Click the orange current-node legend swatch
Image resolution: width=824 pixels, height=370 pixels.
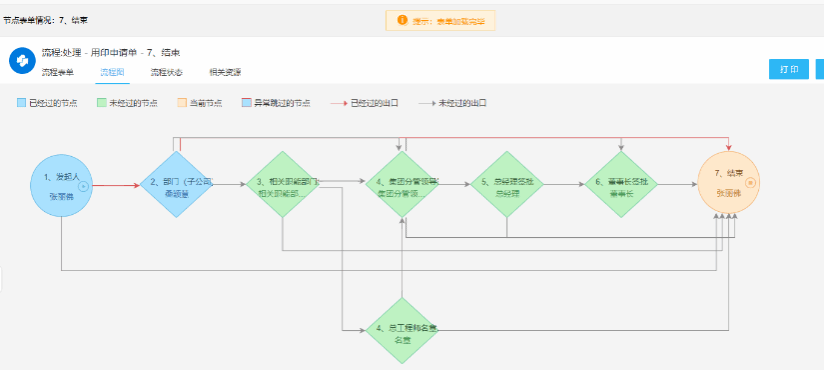click(x=182, y=103)
